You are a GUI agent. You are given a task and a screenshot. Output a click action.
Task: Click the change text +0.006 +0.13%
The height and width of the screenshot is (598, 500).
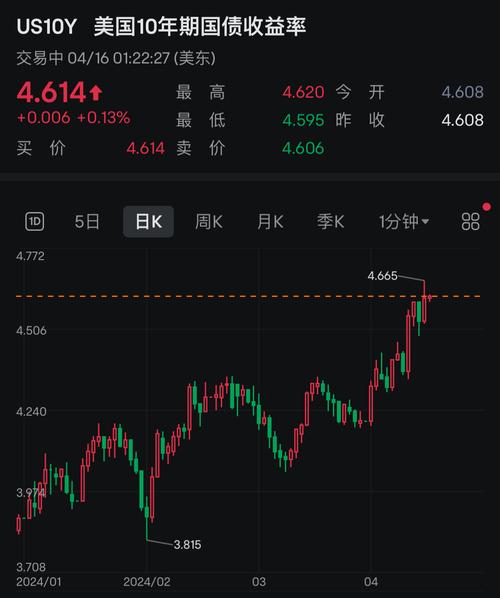[74, 118]
